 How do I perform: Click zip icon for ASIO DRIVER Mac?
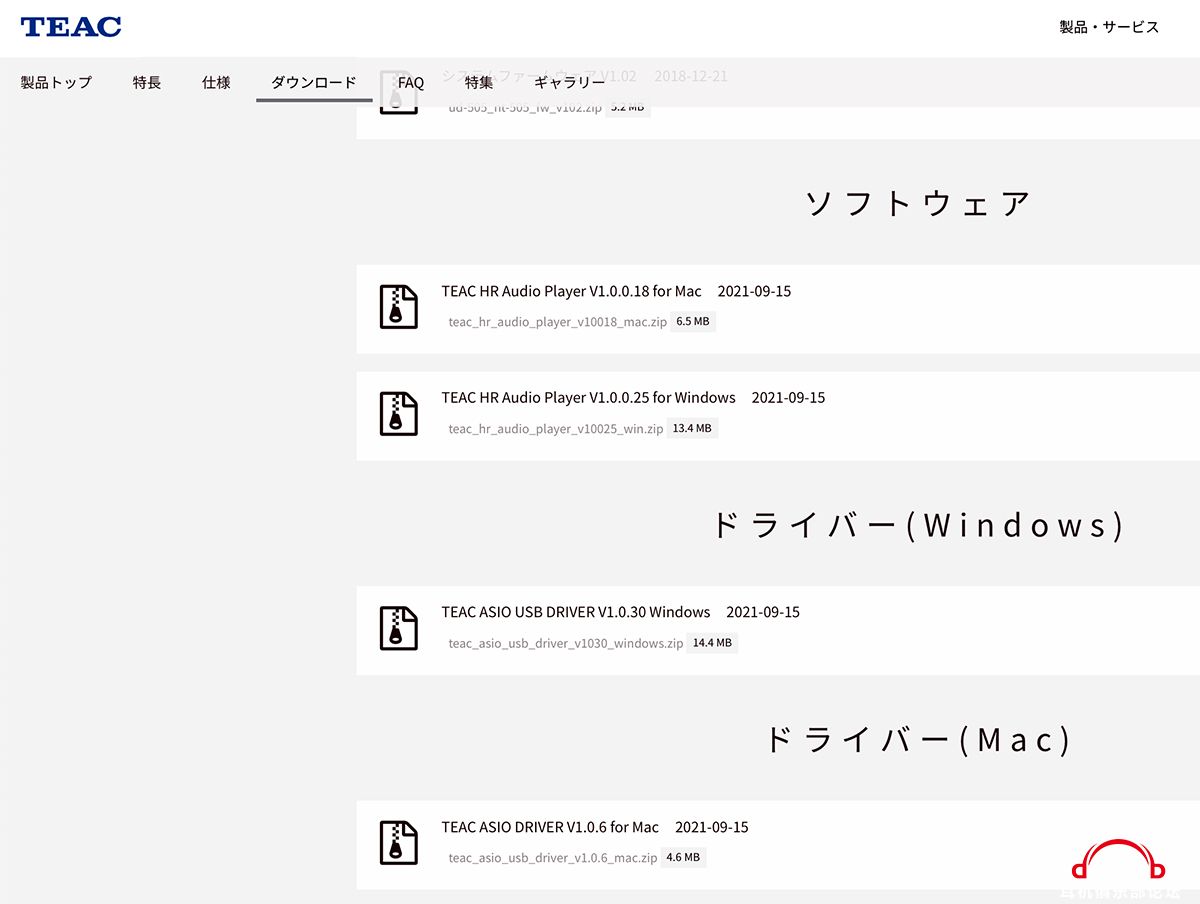tap(399, 843)
